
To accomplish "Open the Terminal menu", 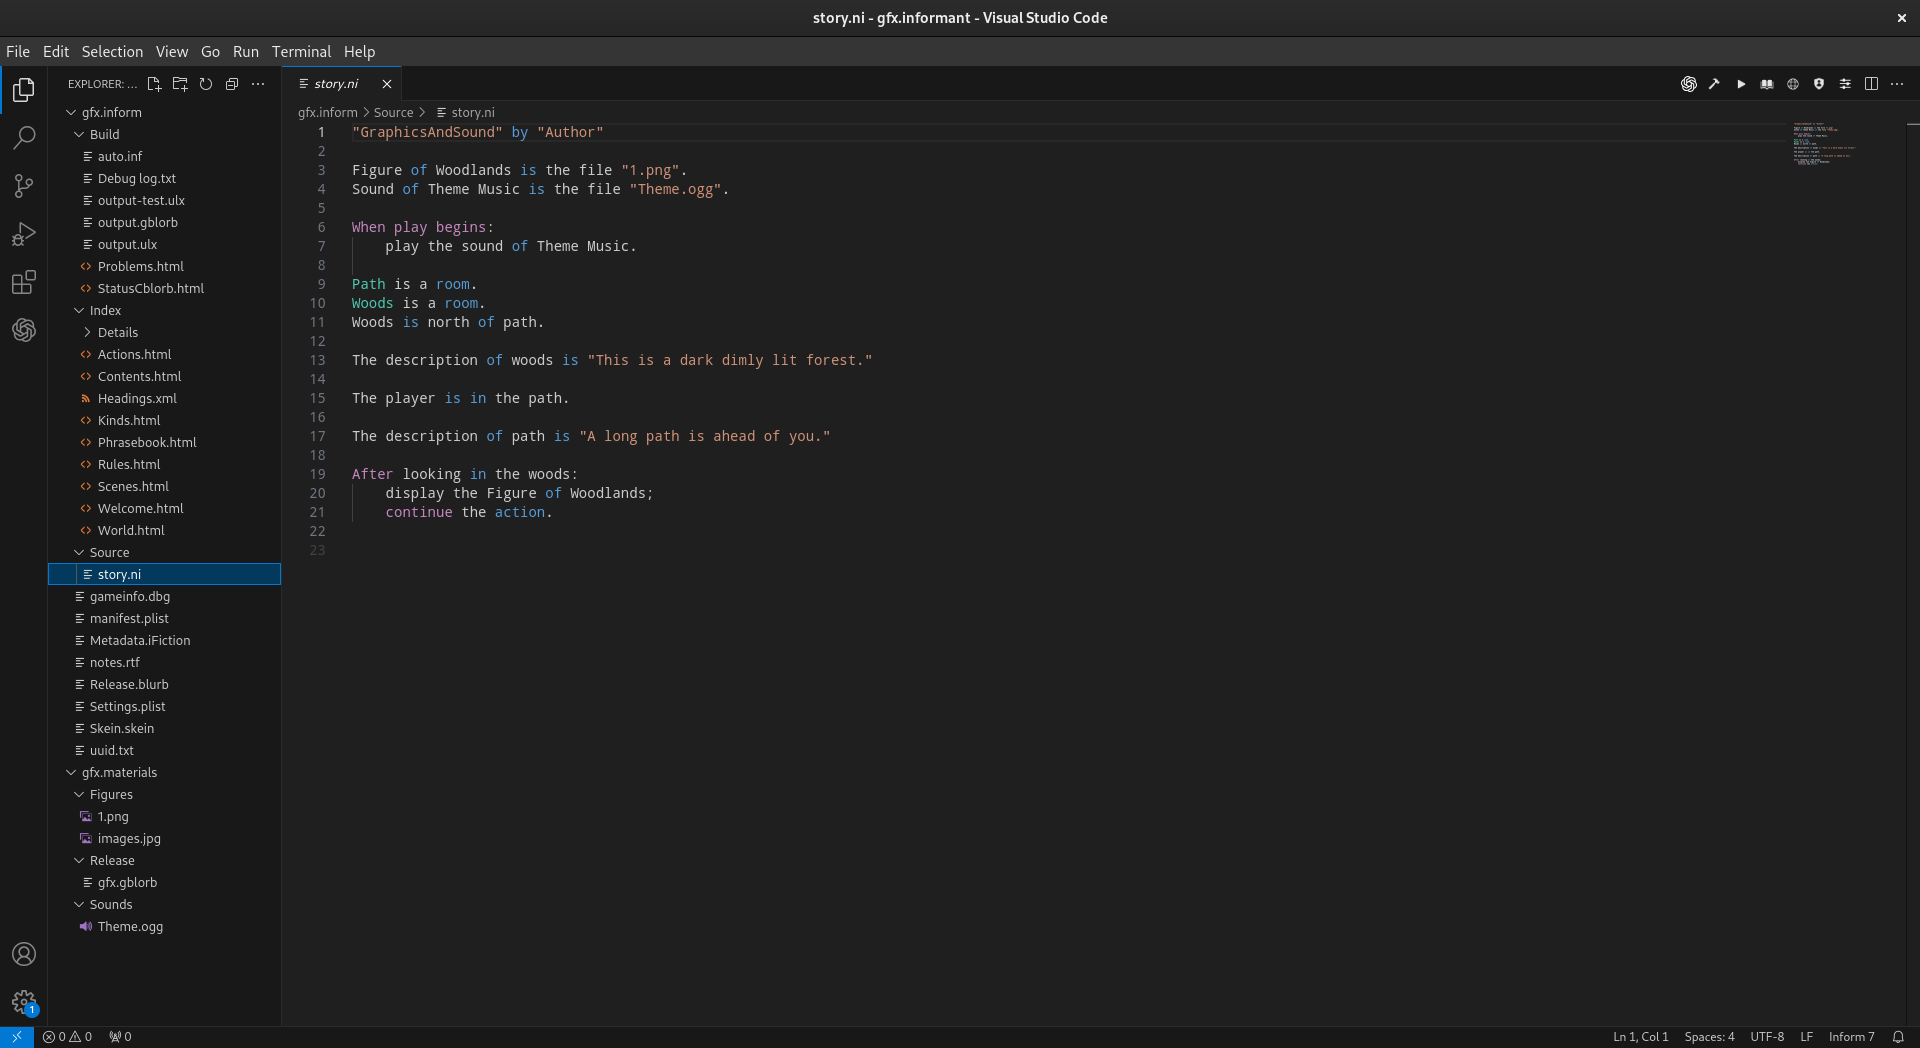I will click(301, 52).
